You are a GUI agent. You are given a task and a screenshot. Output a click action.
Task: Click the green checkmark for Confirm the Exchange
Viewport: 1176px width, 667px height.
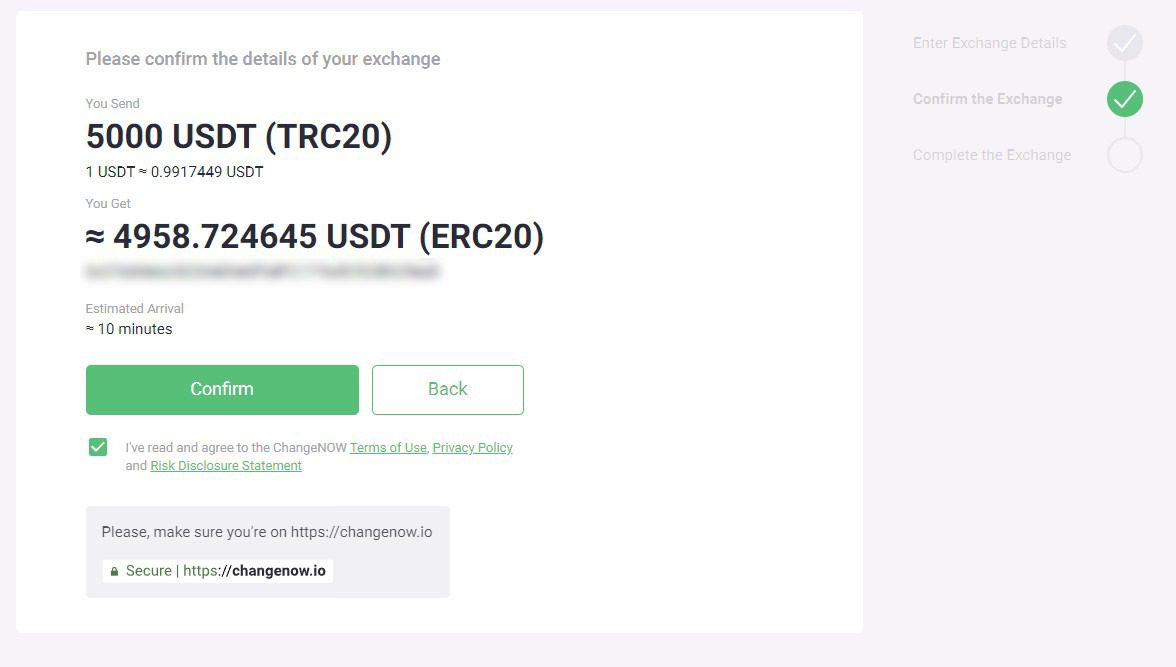(x=1124, y=99)
